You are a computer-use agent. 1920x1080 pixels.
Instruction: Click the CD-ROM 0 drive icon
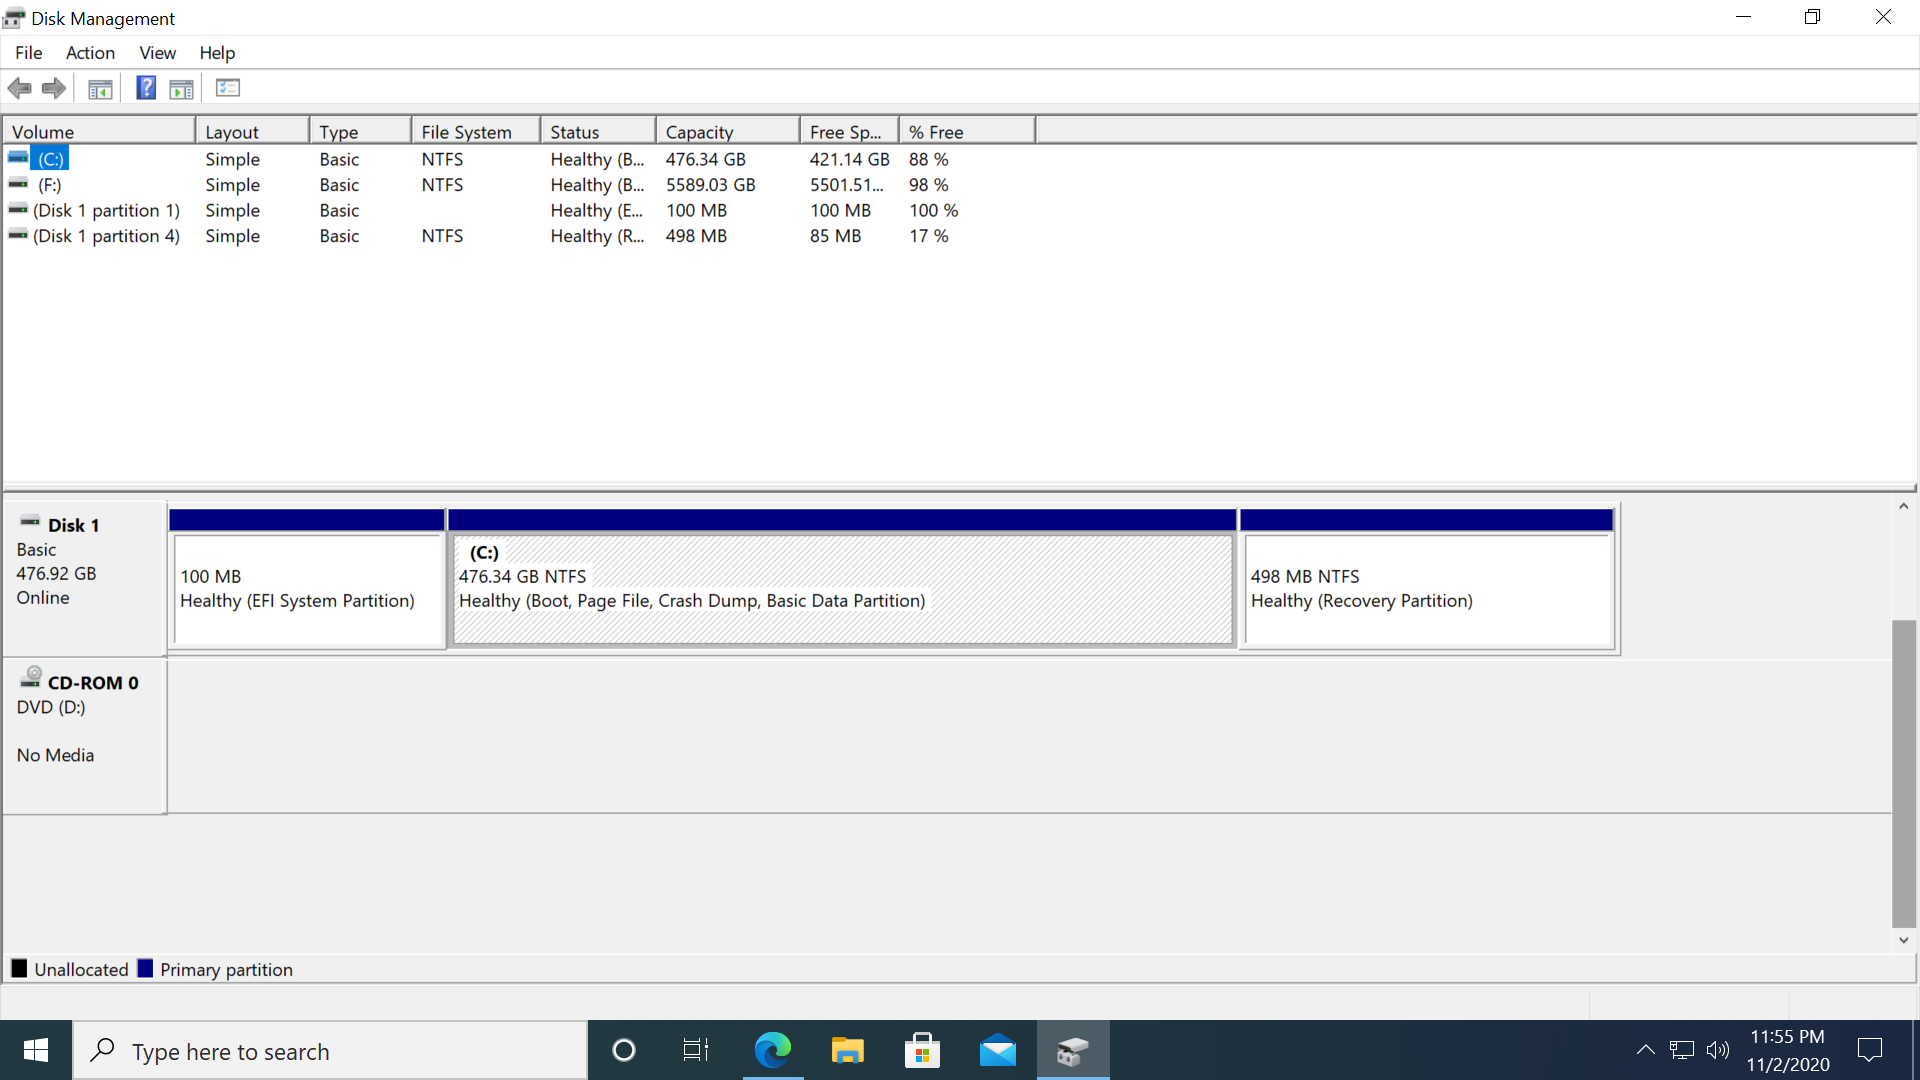pyautogui.click(x=30, y=677)
